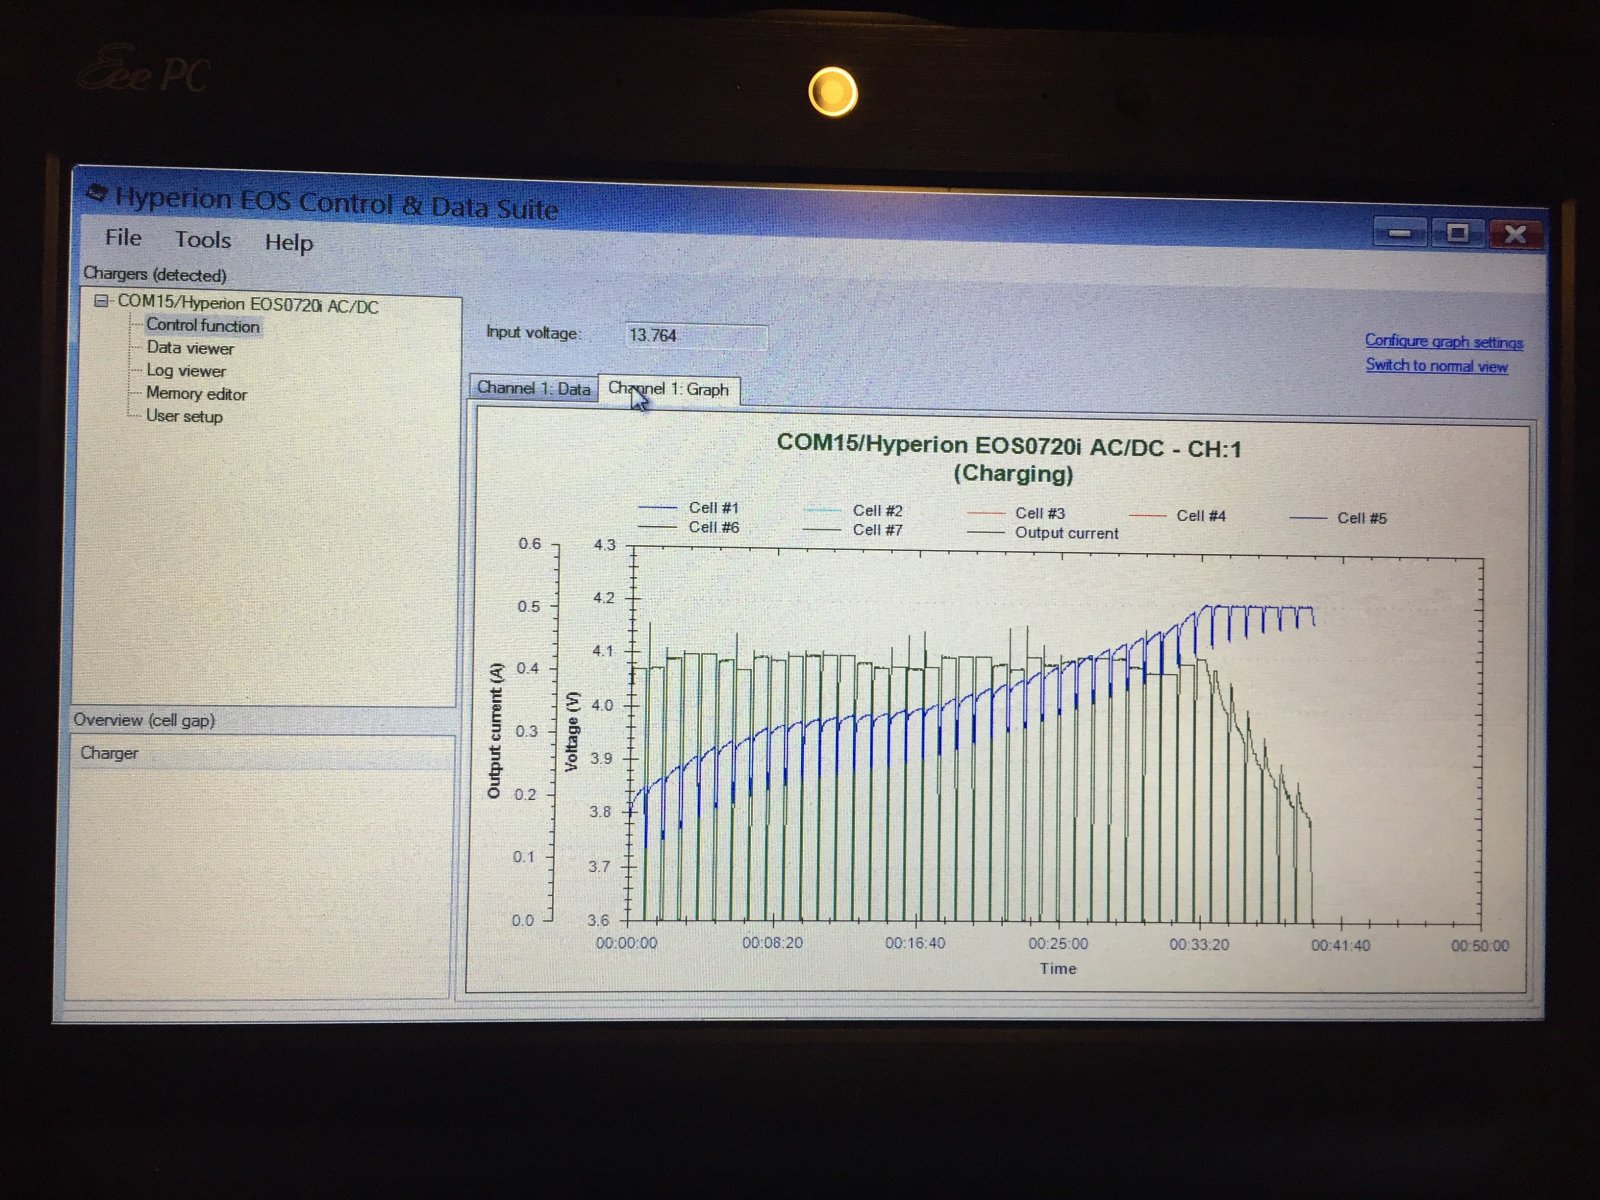Screen dimensions: 1600x1200
Task: Click Output current legend entry
Action: tap(1066, 534)
